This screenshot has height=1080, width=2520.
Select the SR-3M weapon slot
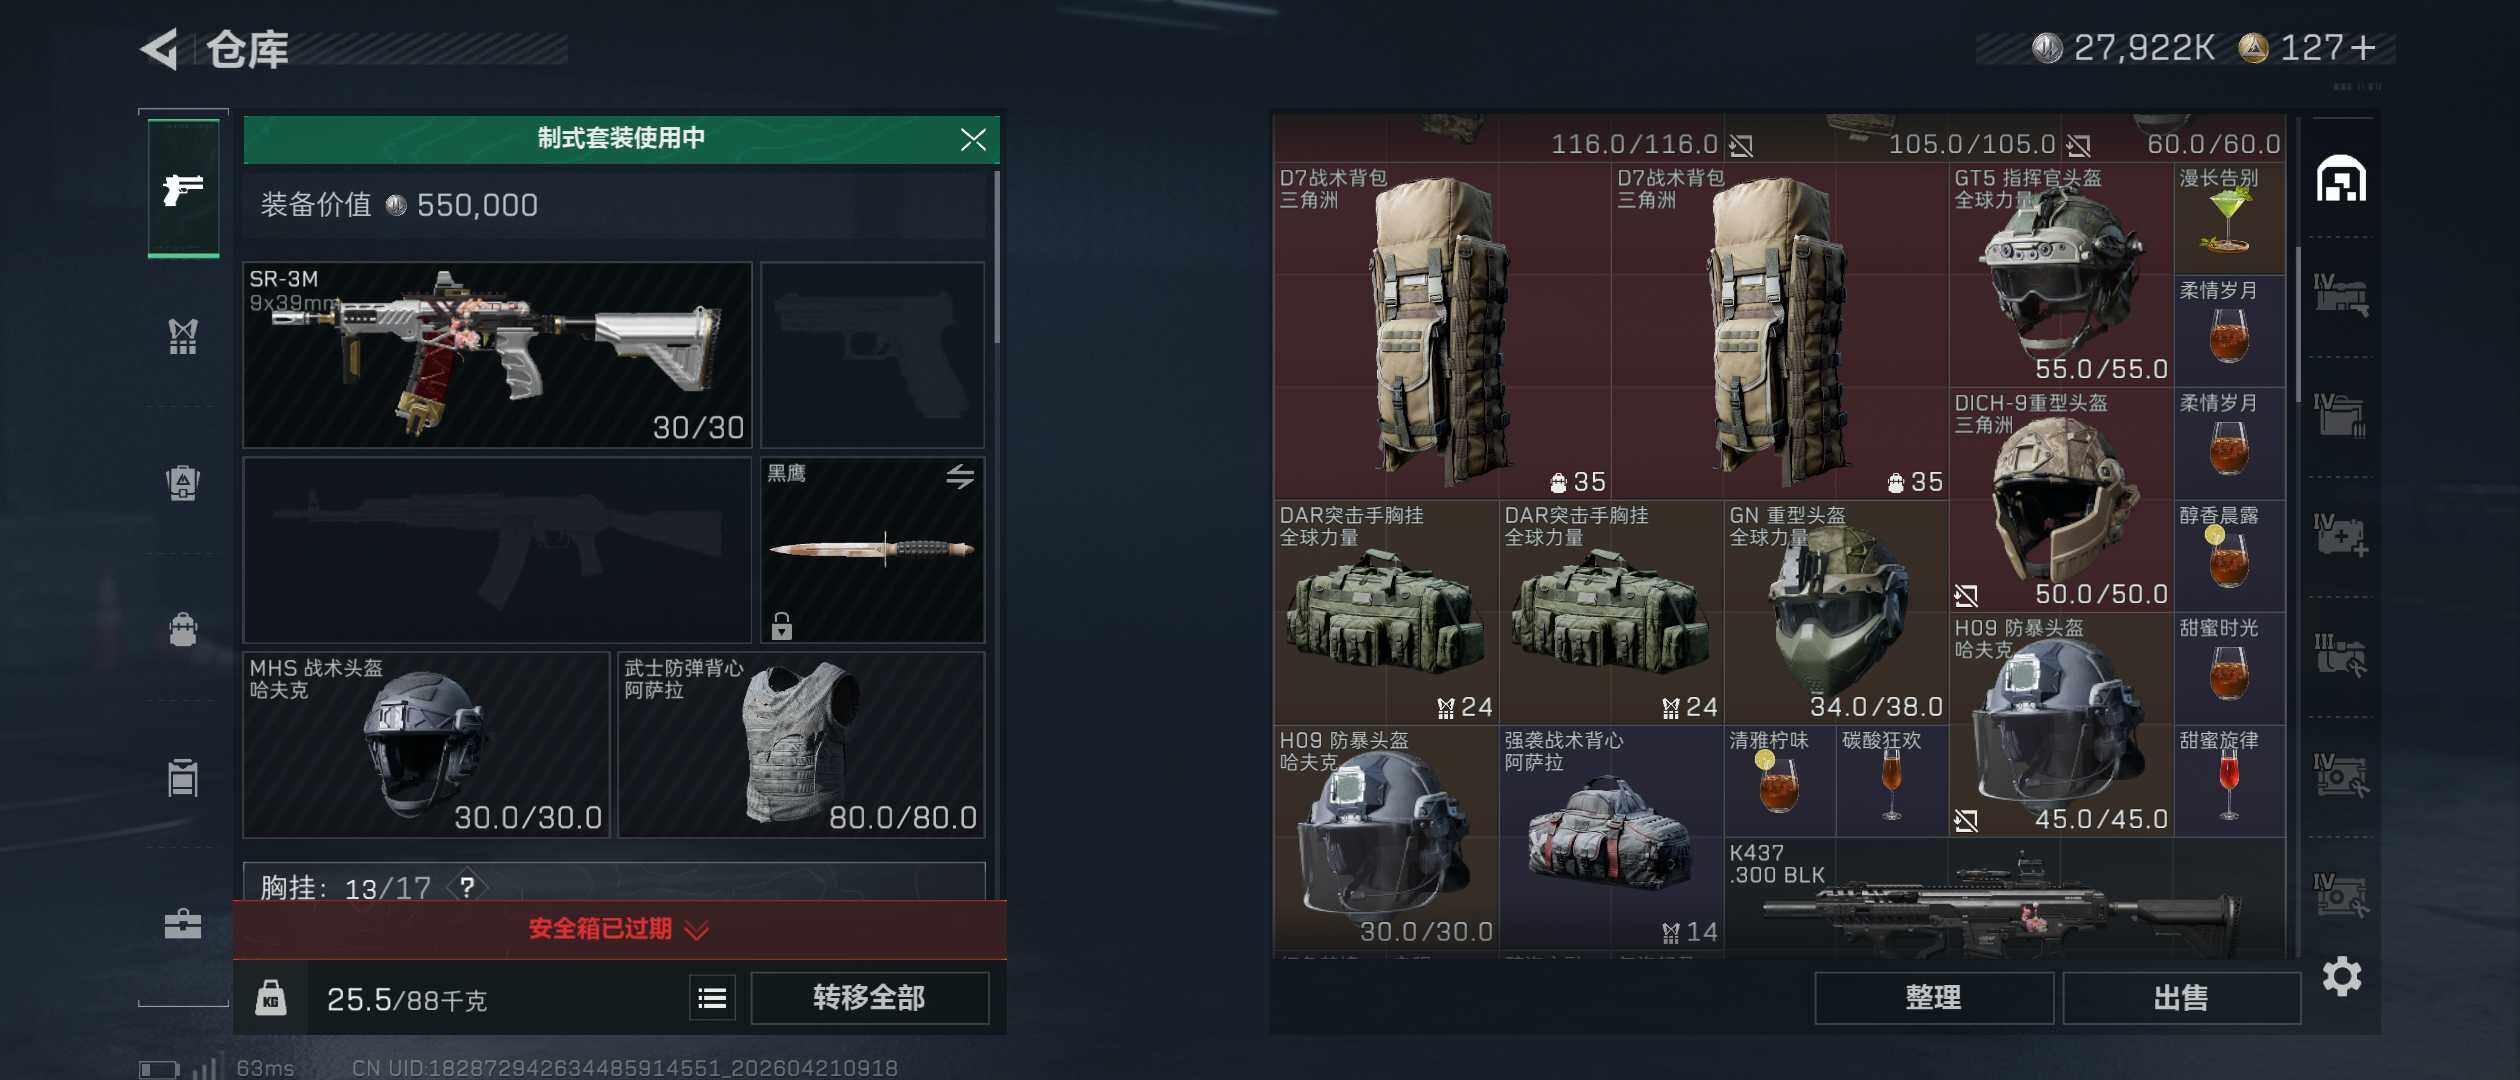[497, 355]
